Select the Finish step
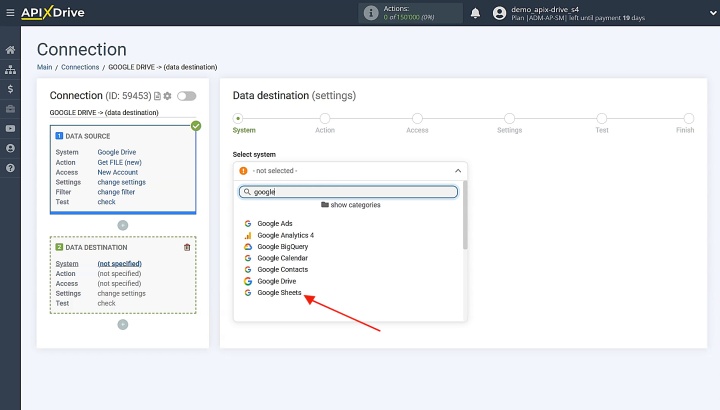This screenshot has width=720, height=410. (x=689, y=118)
